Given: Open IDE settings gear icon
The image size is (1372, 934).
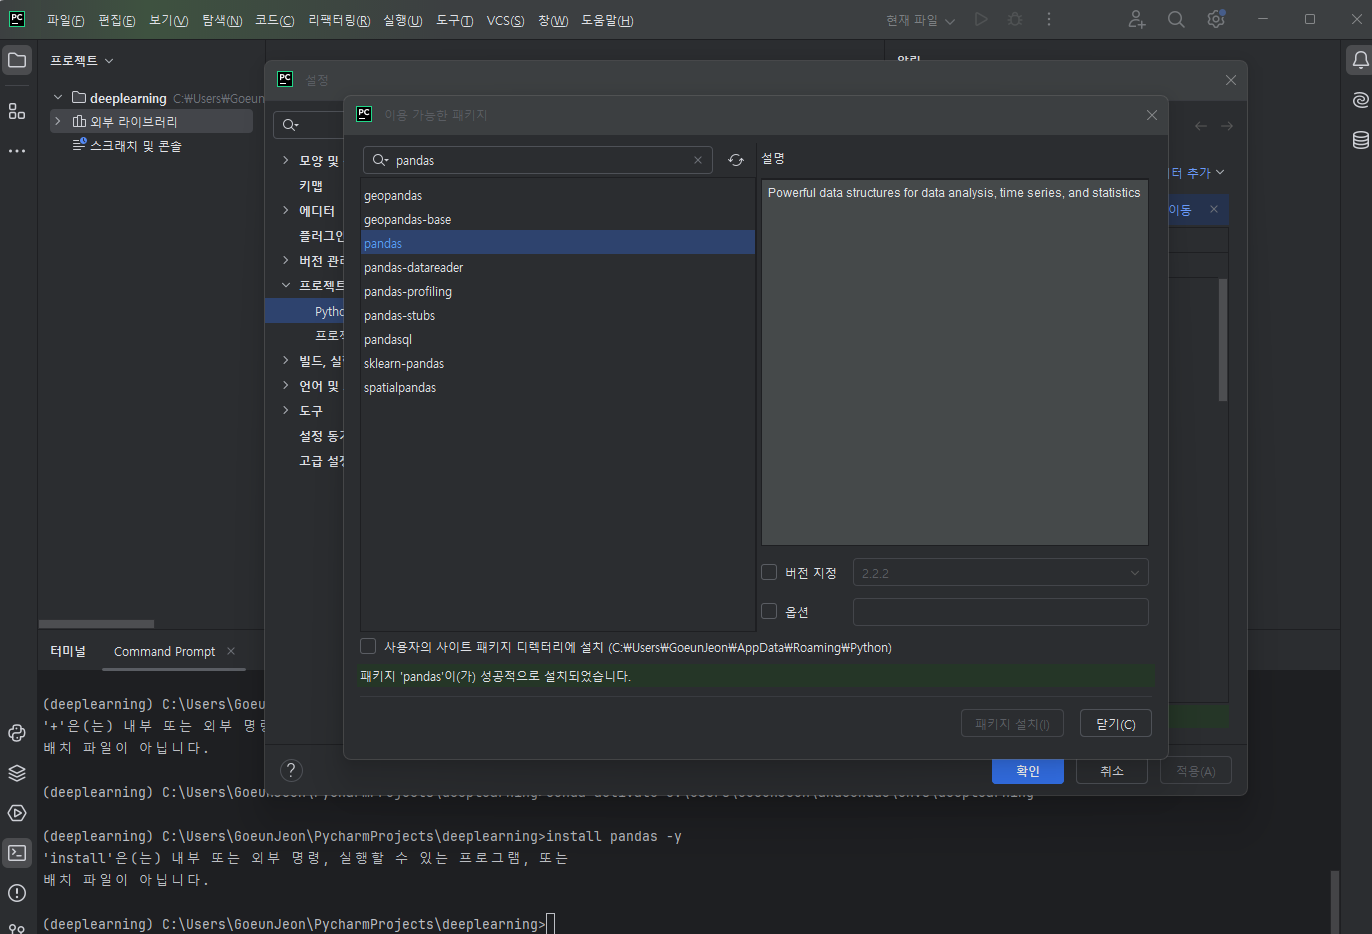Looking at the screenshot, I should 1216,19.
